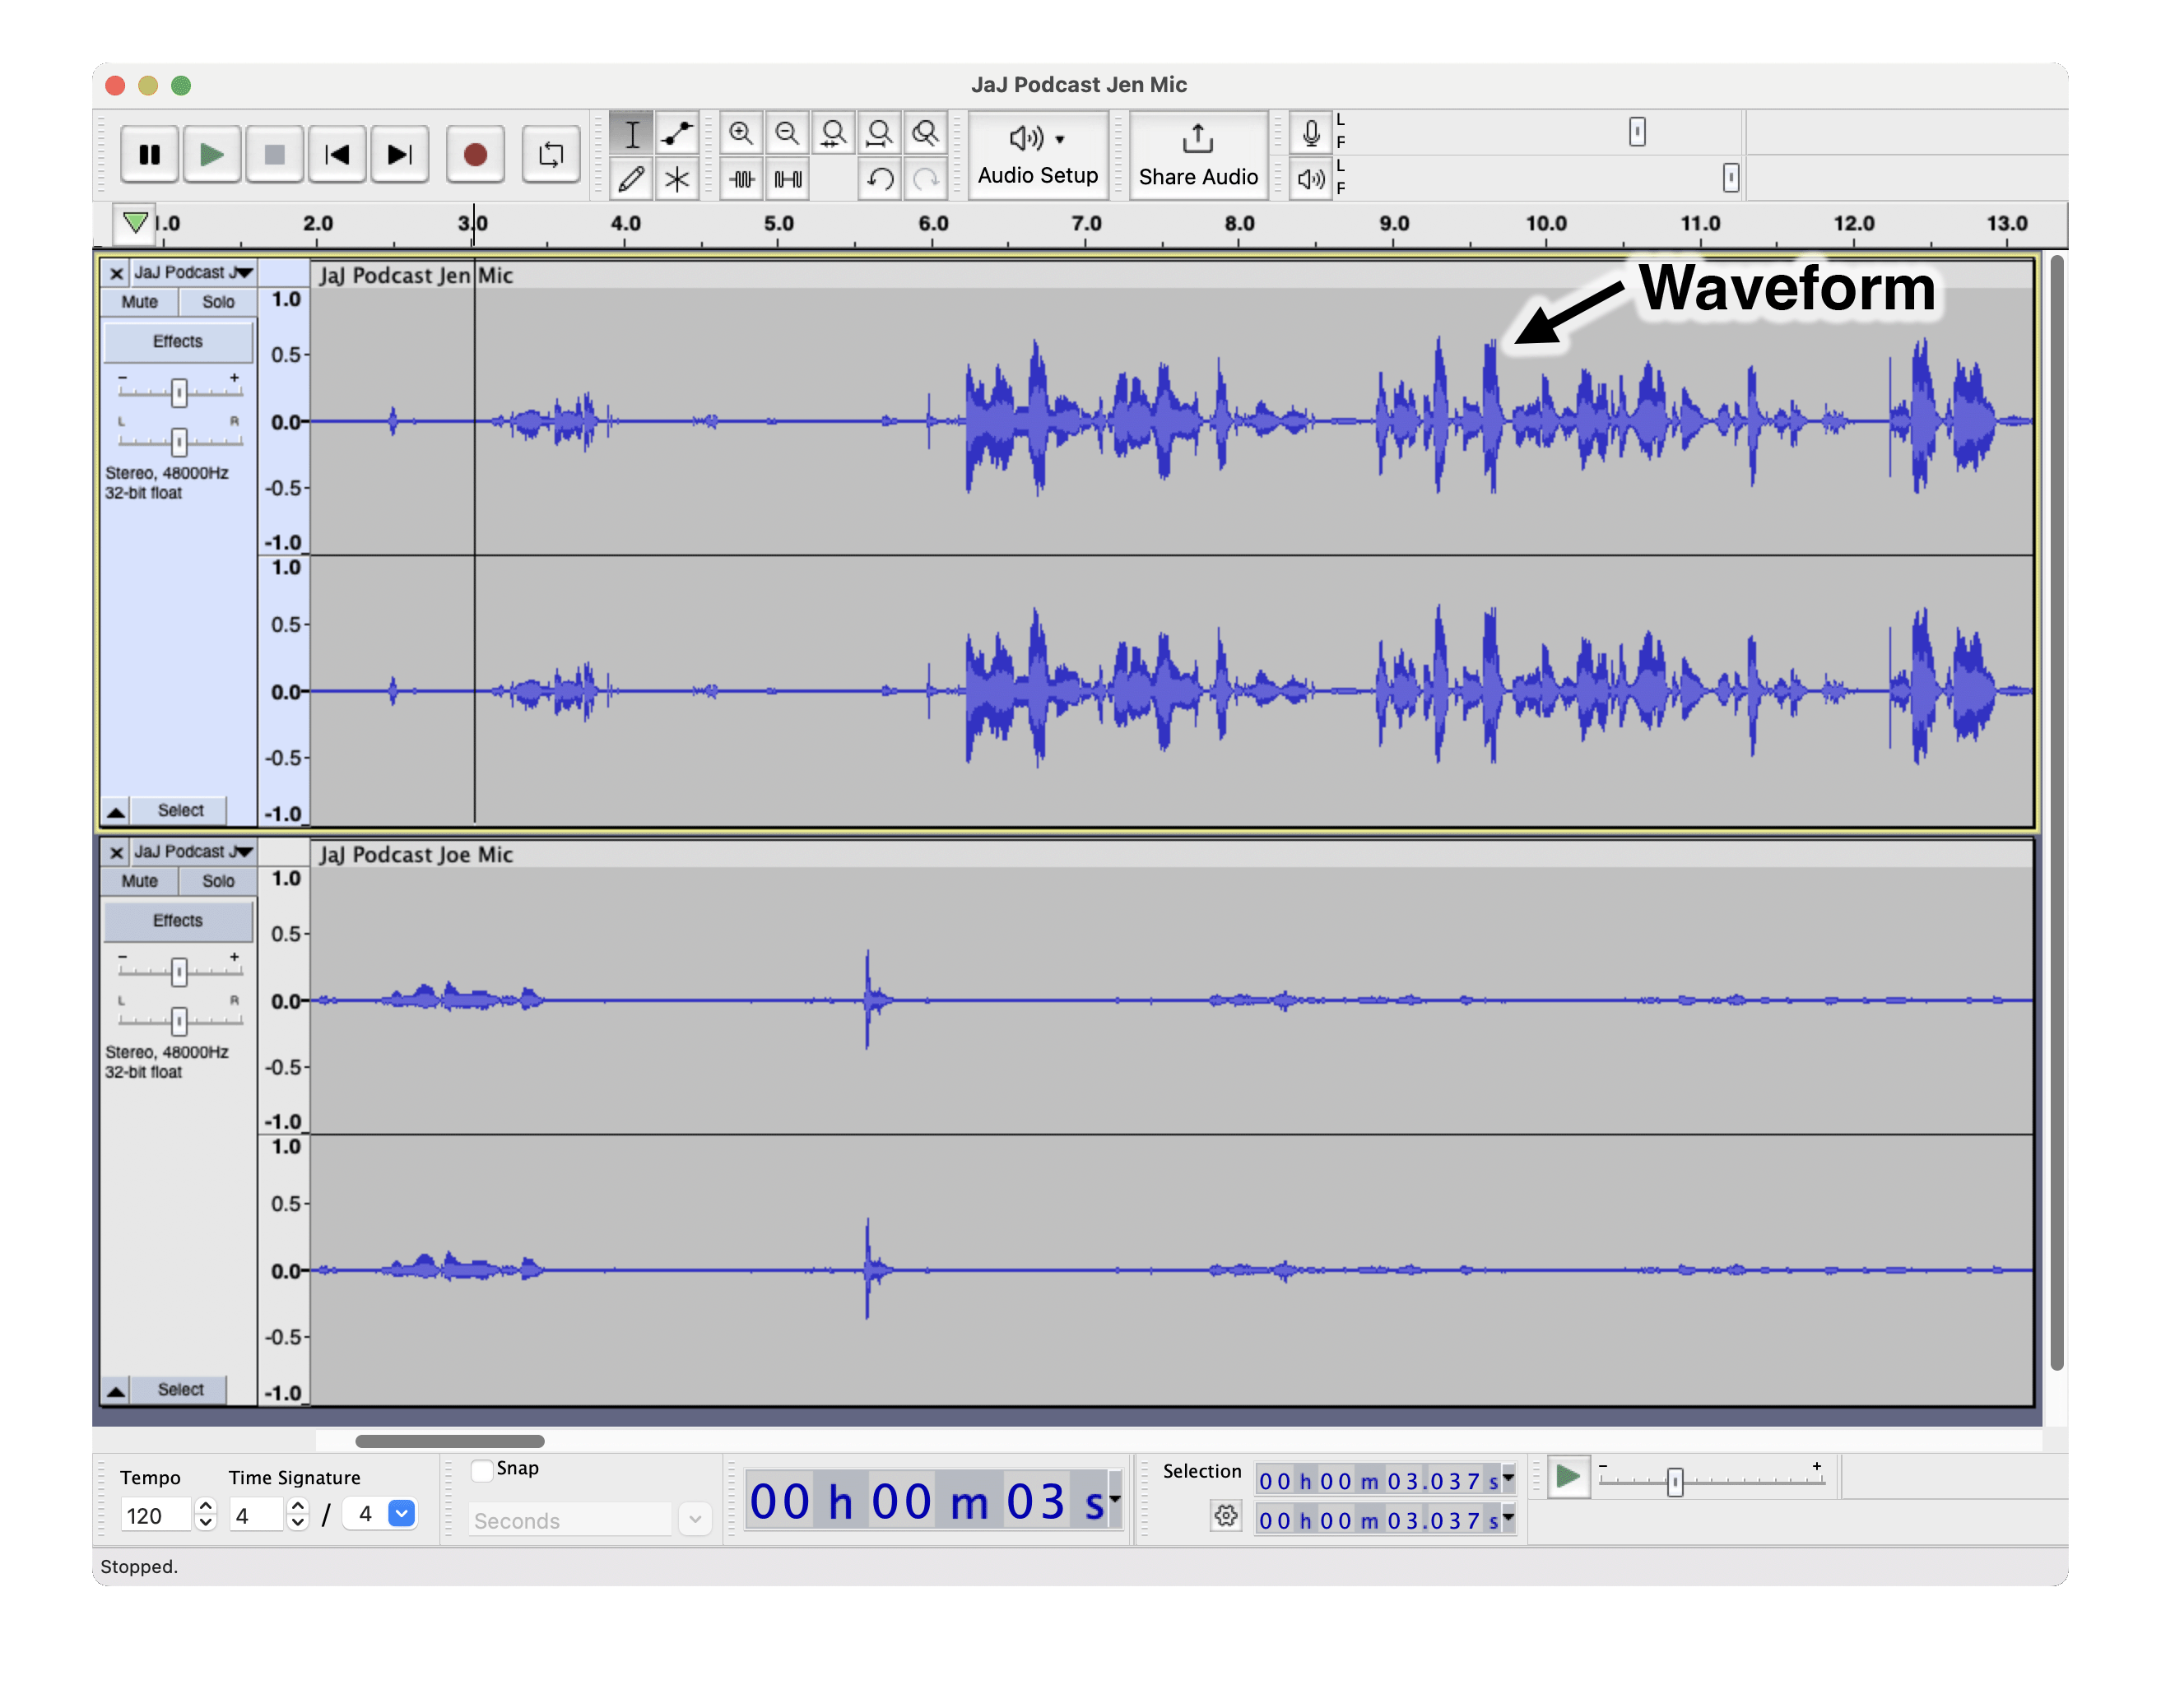The image size is (2161, 1708).
Task: Click the Silence audio selection icon
Action: click(x=787, y=179)
